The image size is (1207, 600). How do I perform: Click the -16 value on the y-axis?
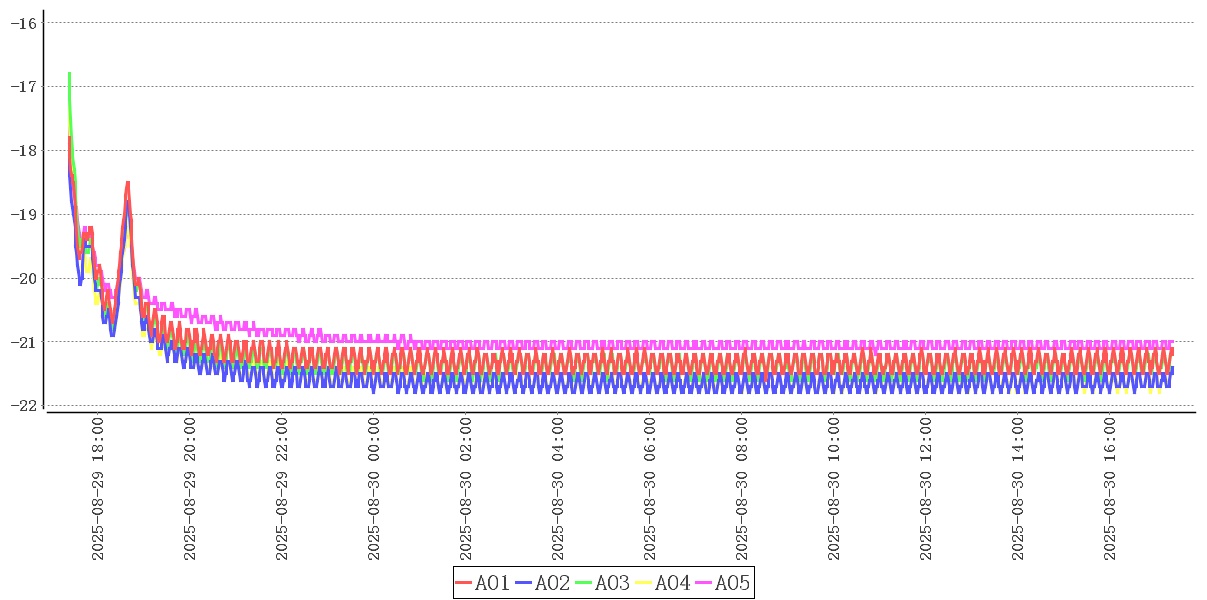click(x=24, y=22)
